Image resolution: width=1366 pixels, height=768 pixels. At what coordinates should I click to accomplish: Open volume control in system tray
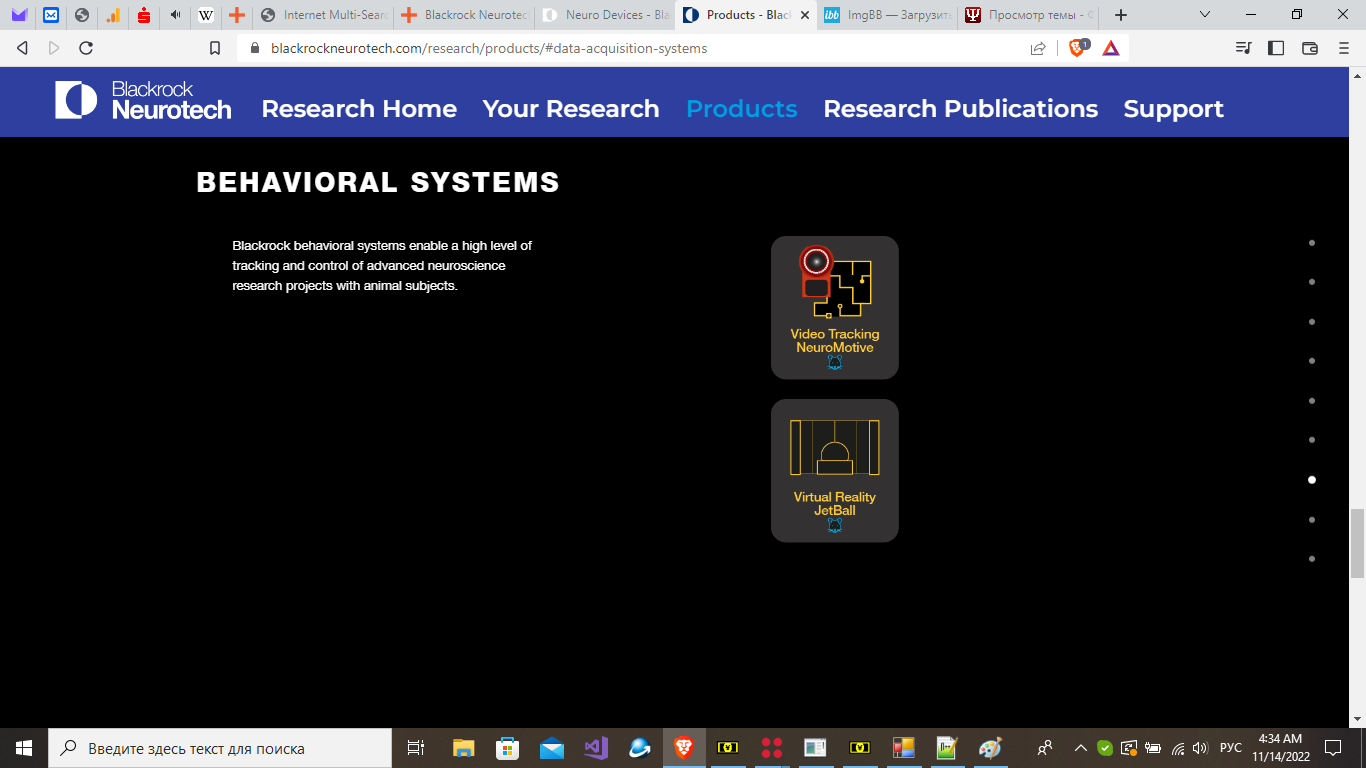point(1201,748)
